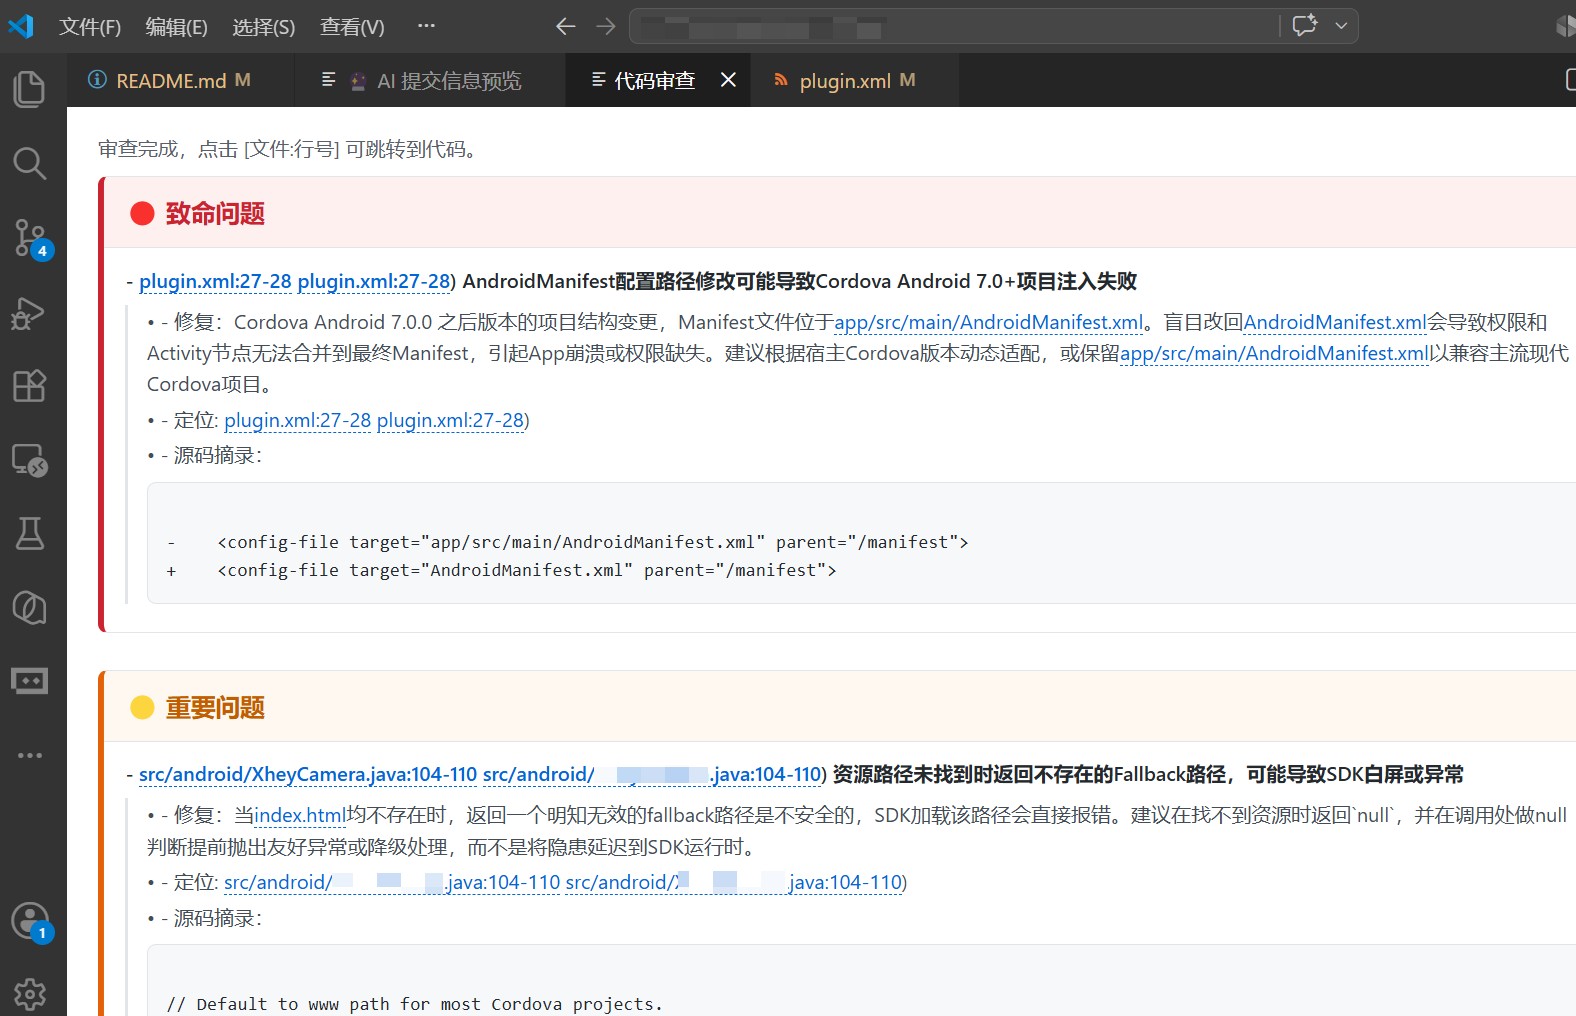Screen dimensions: 1576x1016
Task: Click the 重要问题 section heading
Action: (x=215, y=708)
